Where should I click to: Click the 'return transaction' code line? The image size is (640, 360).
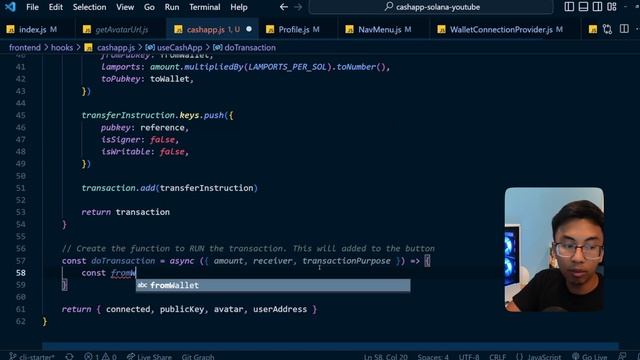[125, 212]
